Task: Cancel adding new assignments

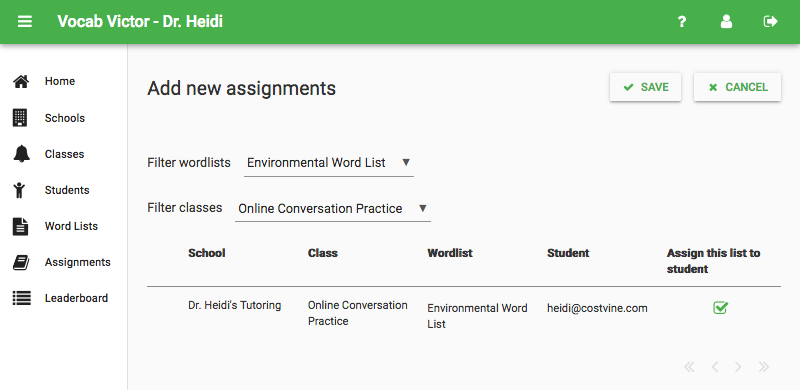Action: click(737, 87)
